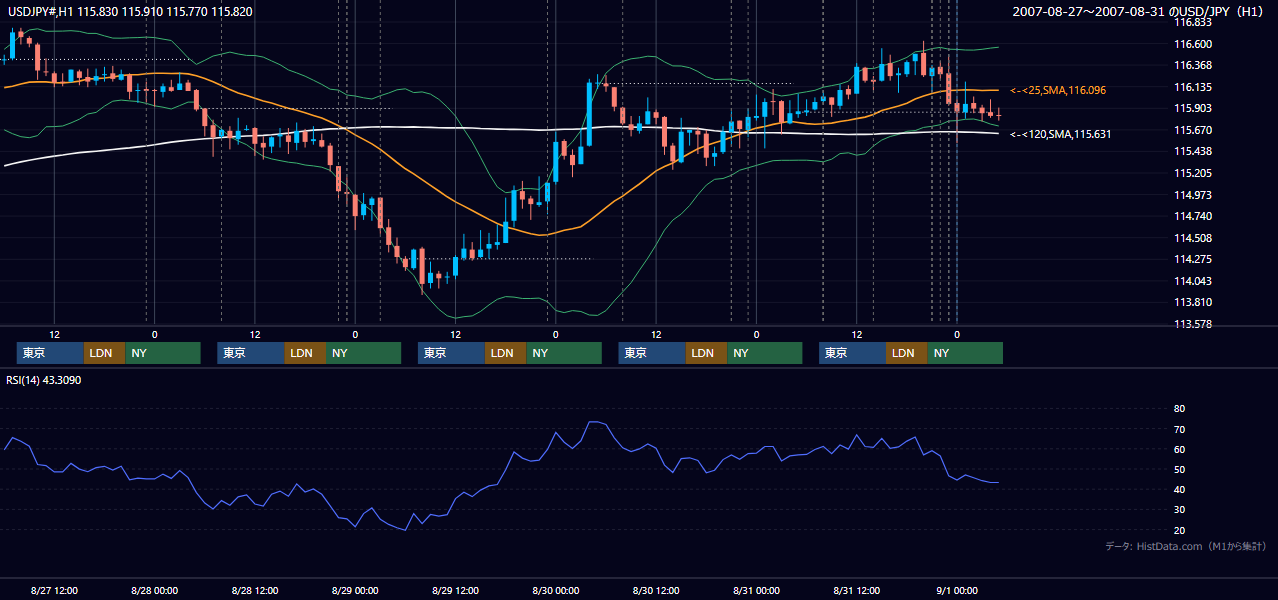The height and width of the screenshot is (600, 1278).
Task: Click the LDN session bar for 8/28
Action: pyautogui.click(x=304, y=353)
